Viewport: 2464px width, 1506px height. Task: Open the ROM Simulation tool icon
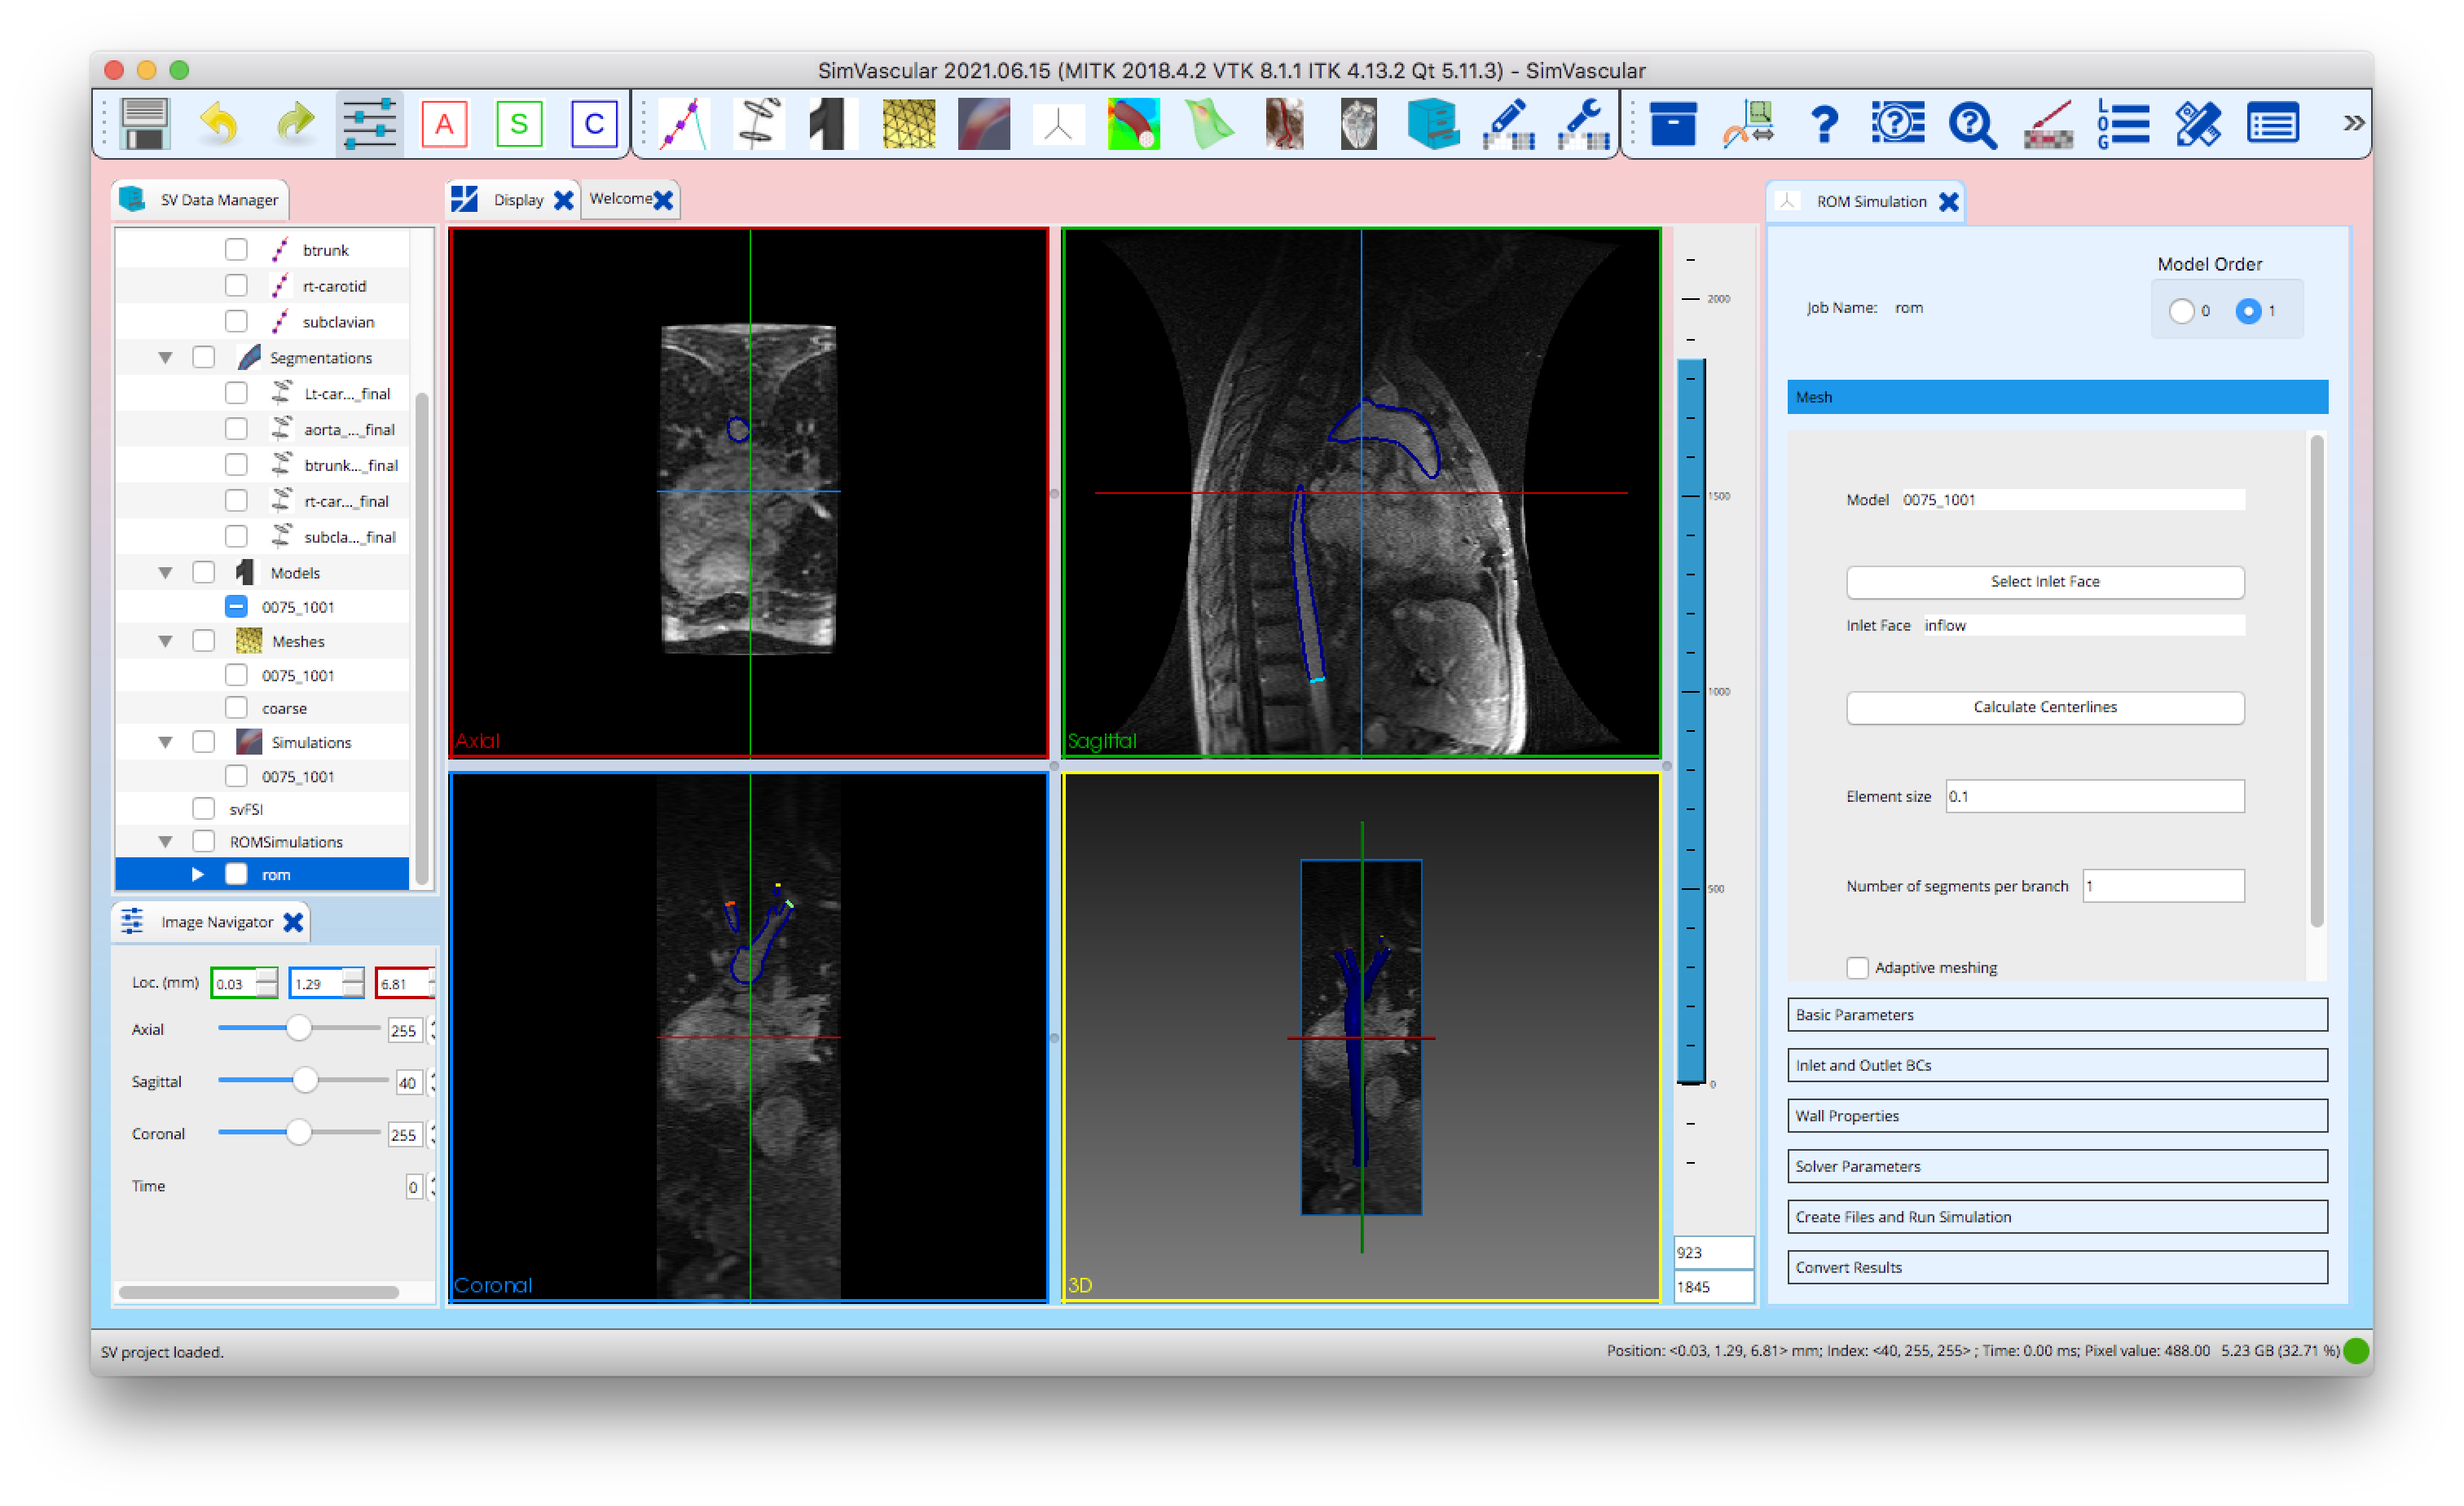tap(1058, 123)
